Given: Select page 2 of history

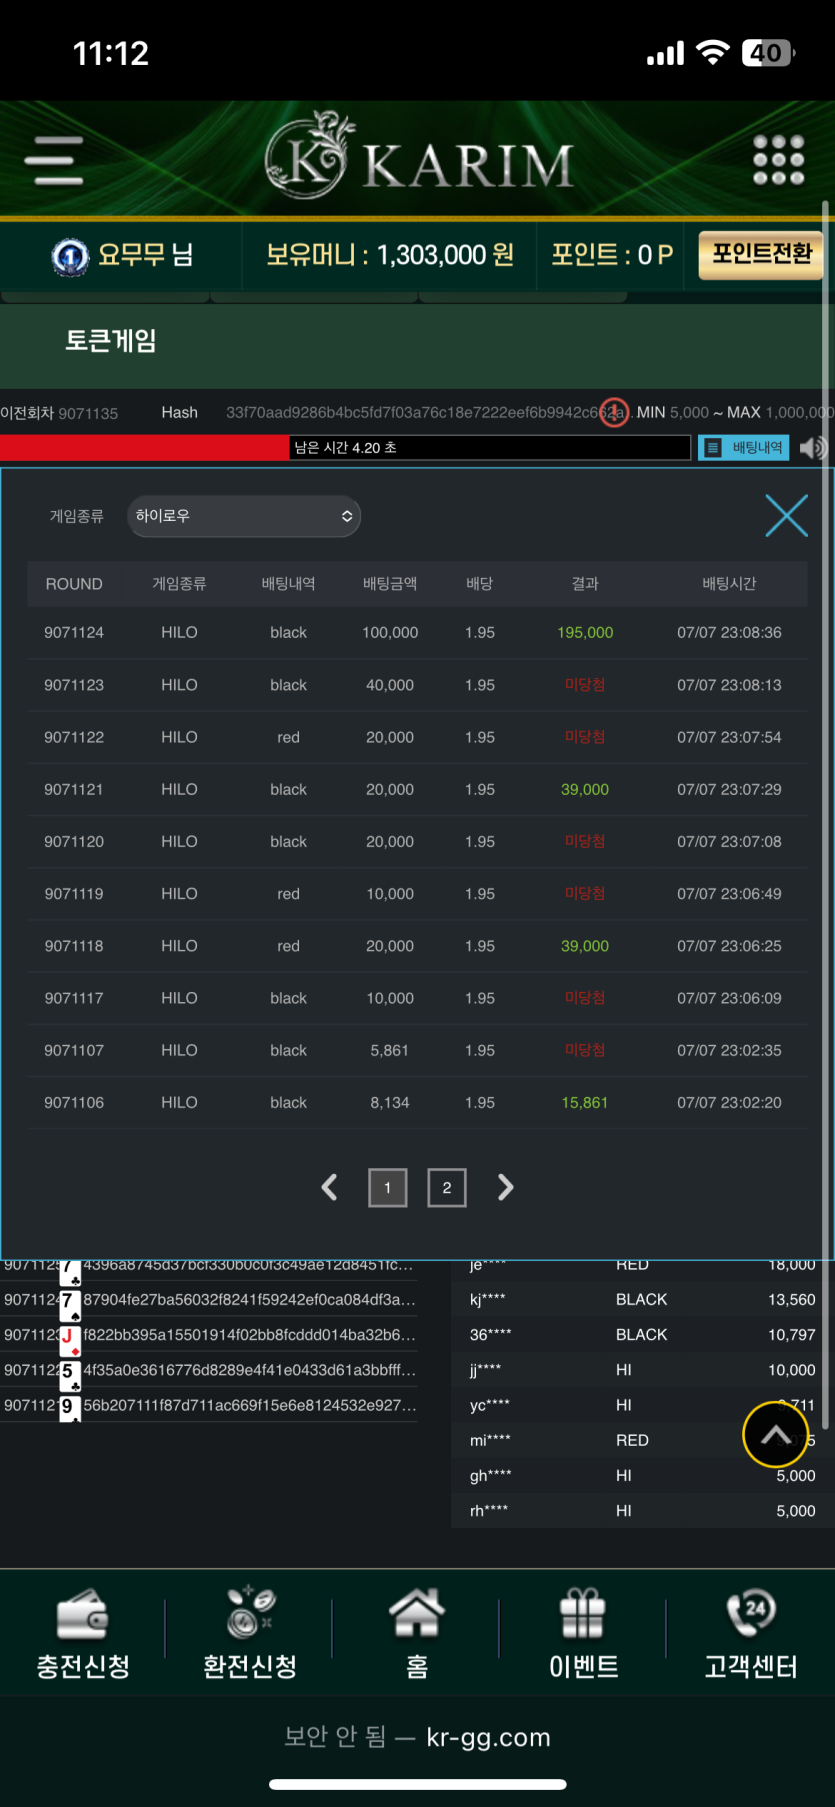Looking at the screenshot, I should coord(447,1187).
